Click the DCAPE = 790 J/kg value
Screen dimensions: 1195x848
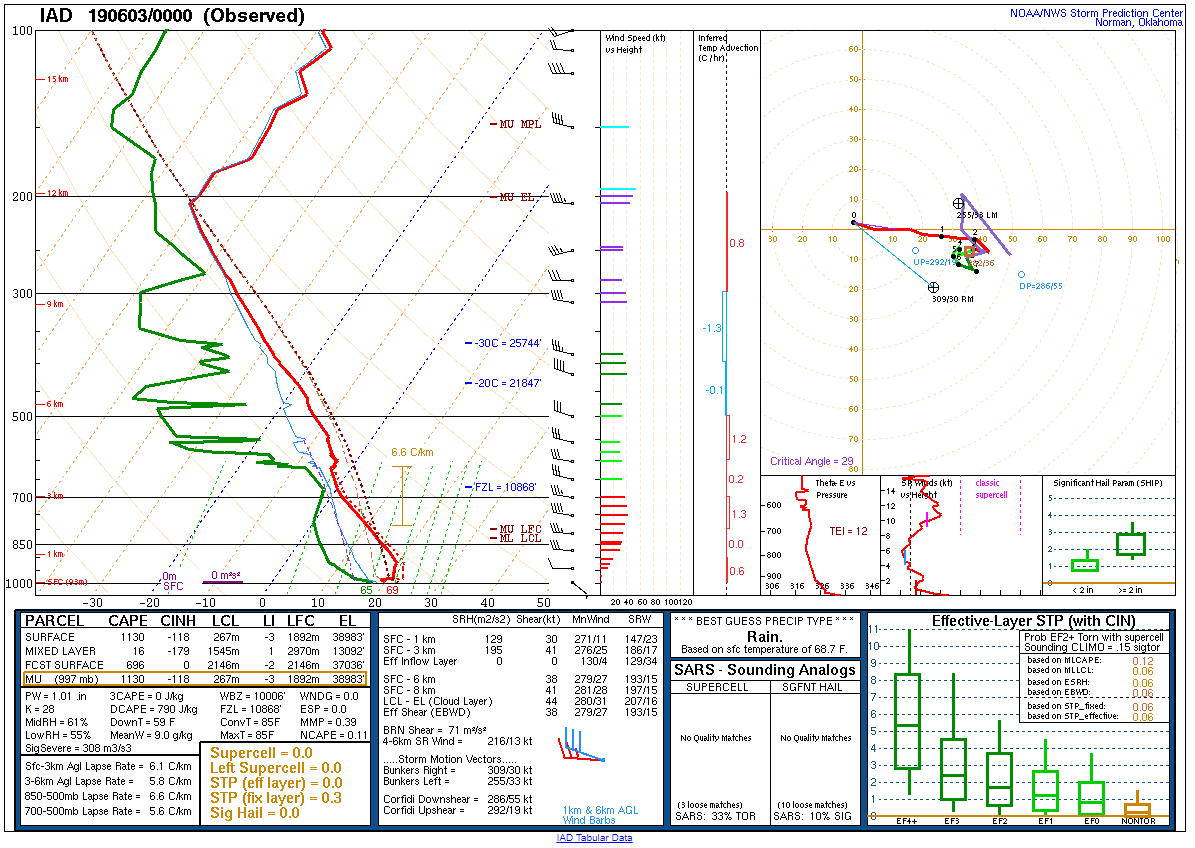pos(154,709)
